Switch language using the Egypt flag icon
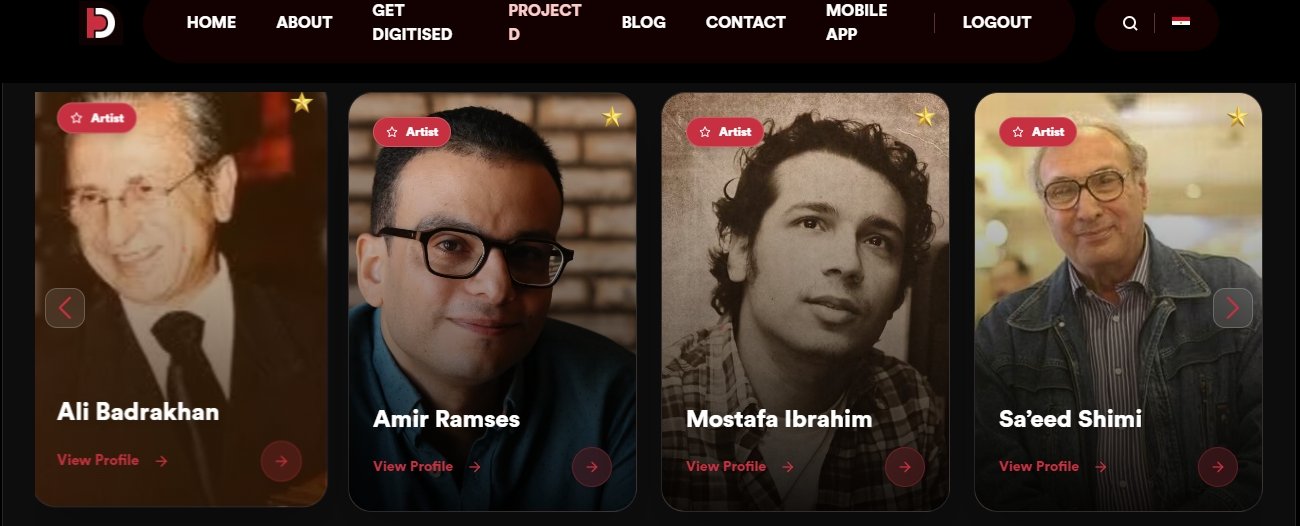The image size is (1300, 526). tap(1181, 21)
